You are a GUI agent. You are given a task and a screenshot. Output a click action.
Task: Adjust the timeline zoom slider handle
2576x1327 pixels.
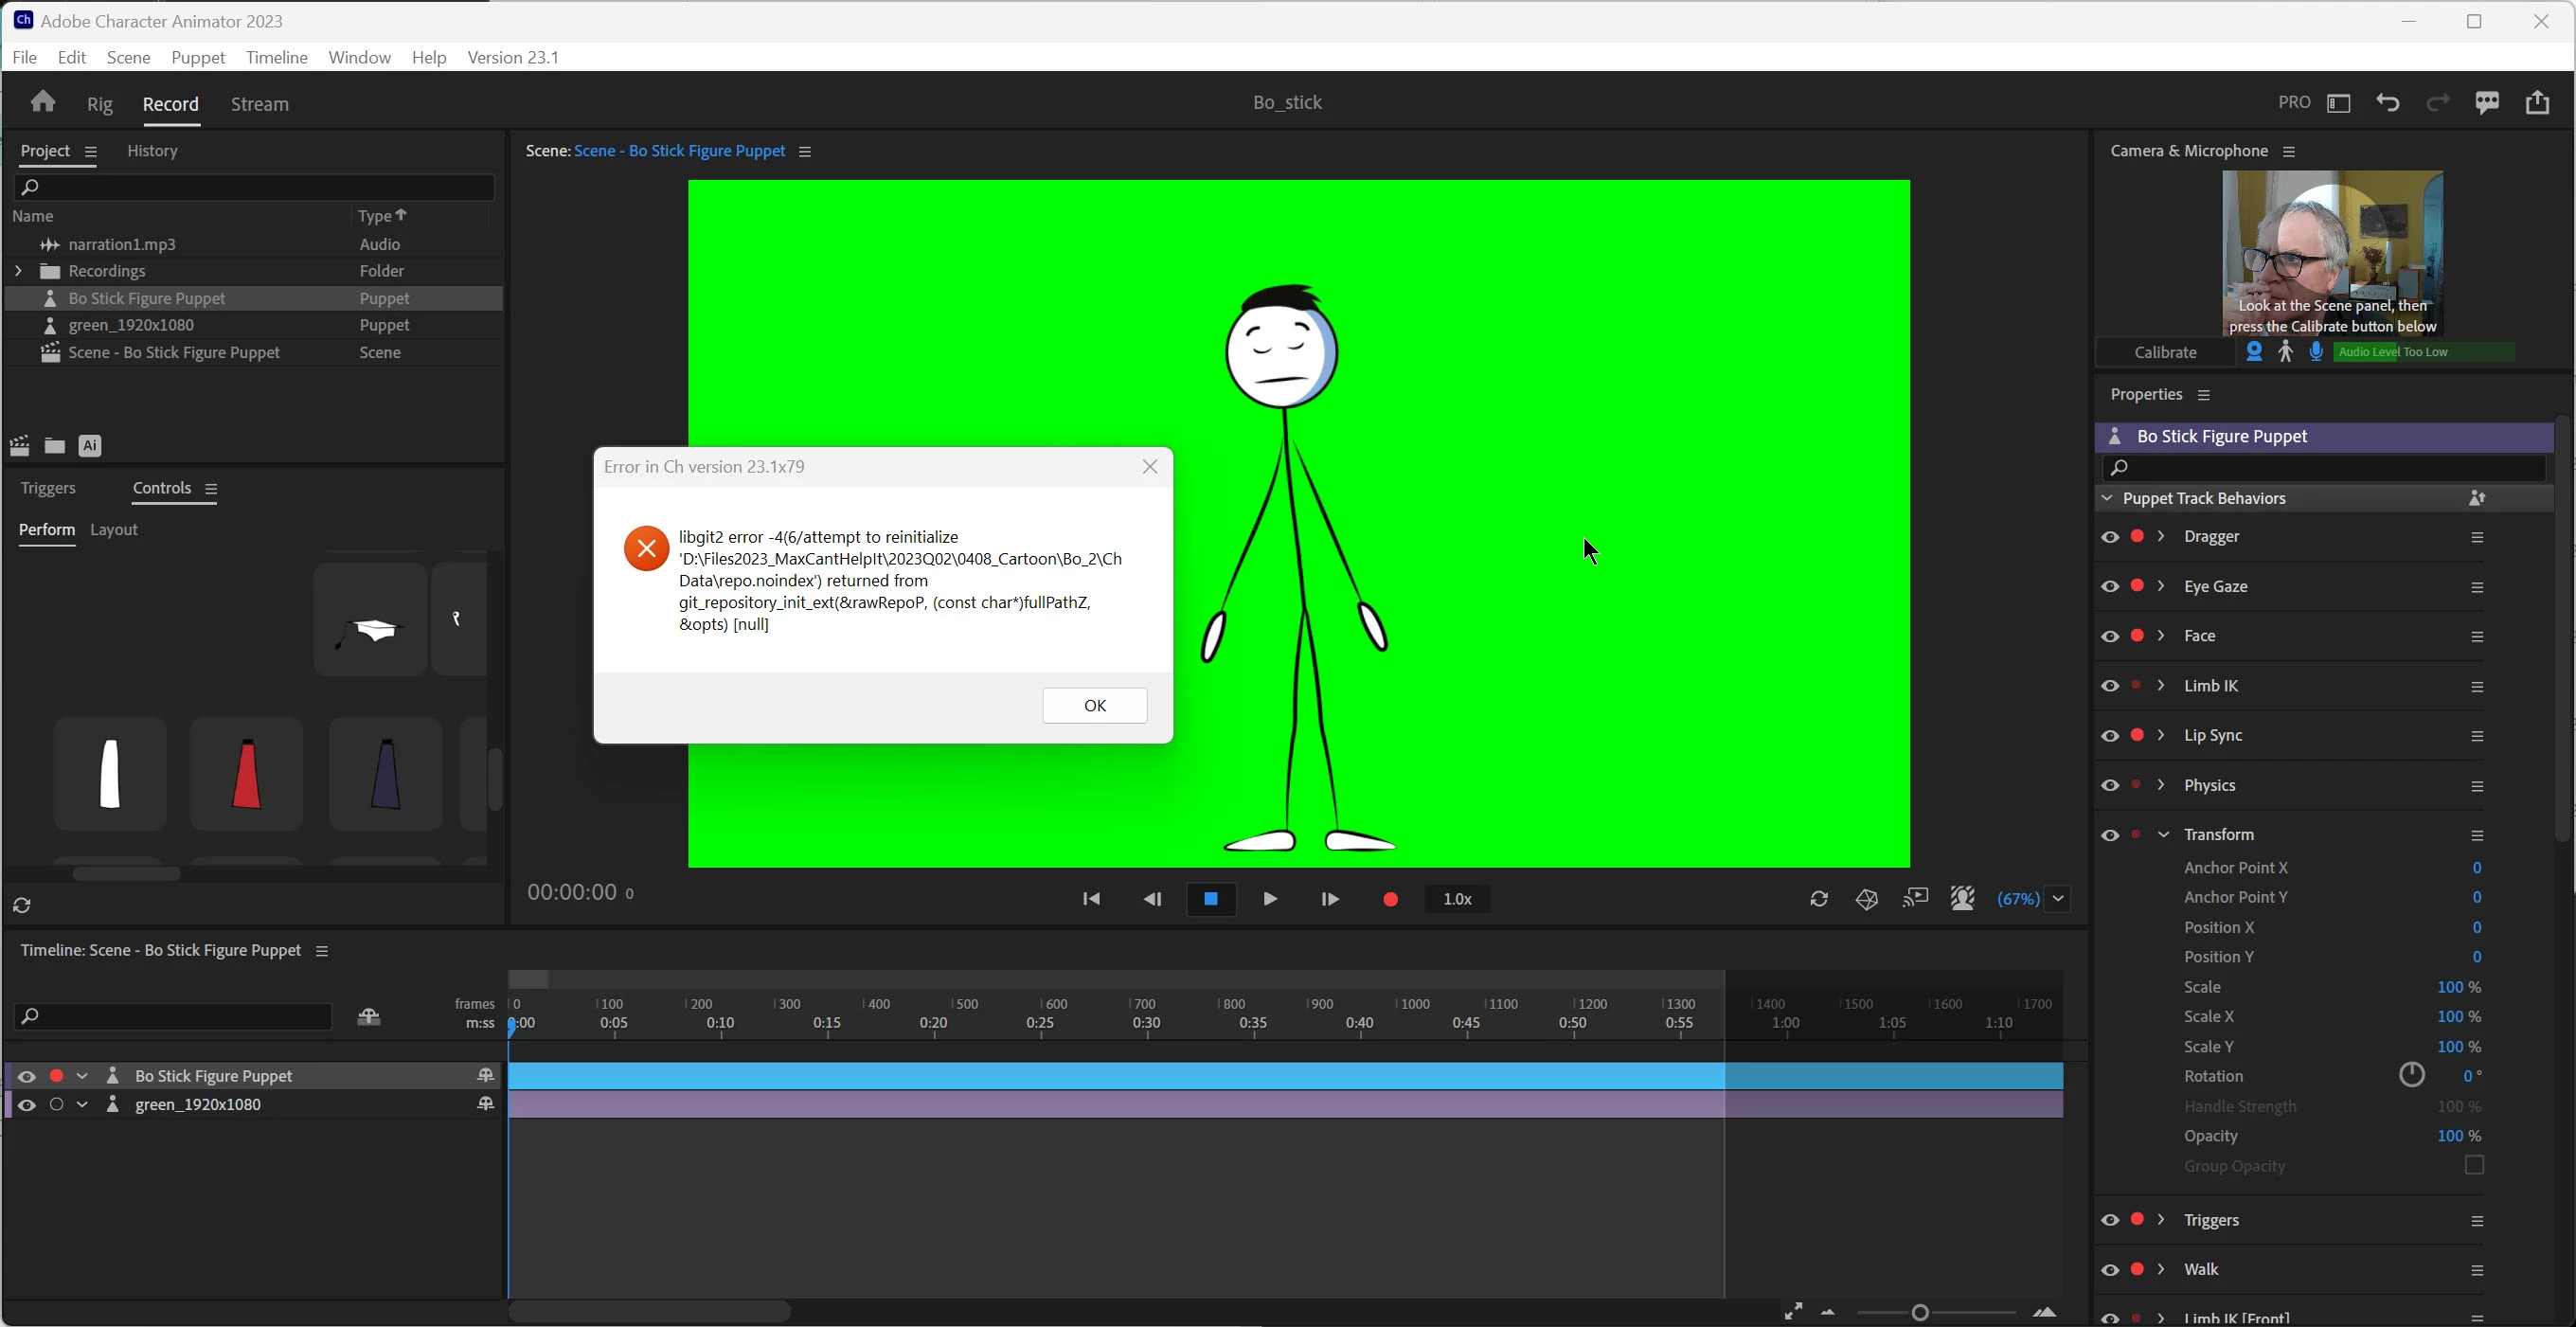click(1919, 1313)
